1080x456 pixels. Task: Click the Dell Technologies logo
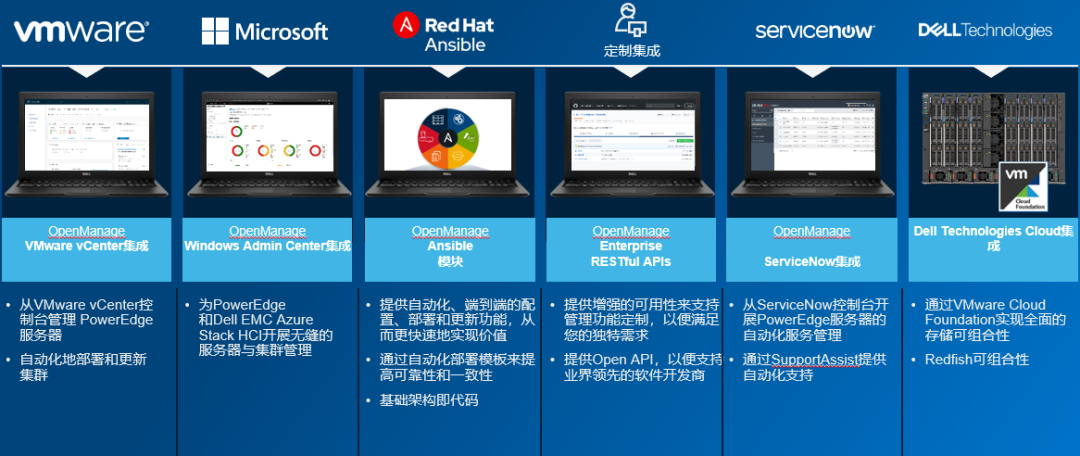click(985, 30)
